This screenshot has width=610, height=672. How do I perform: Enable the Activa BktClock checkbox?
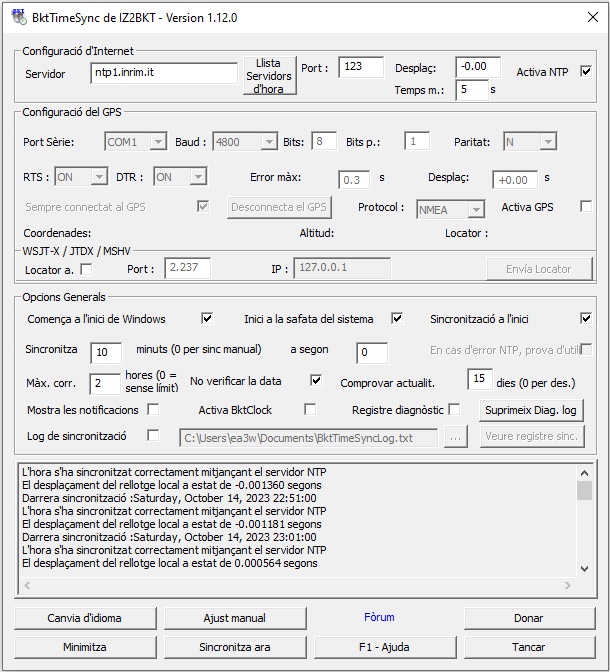click(x=310, y=409)
